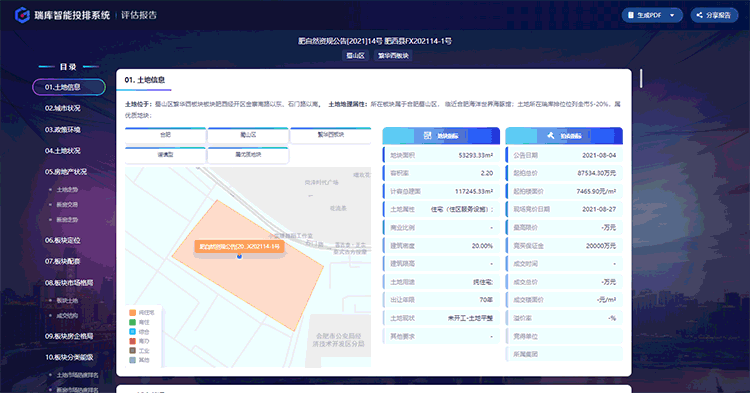Click the share icon on 分享报告 button

(x=699, y=15)
